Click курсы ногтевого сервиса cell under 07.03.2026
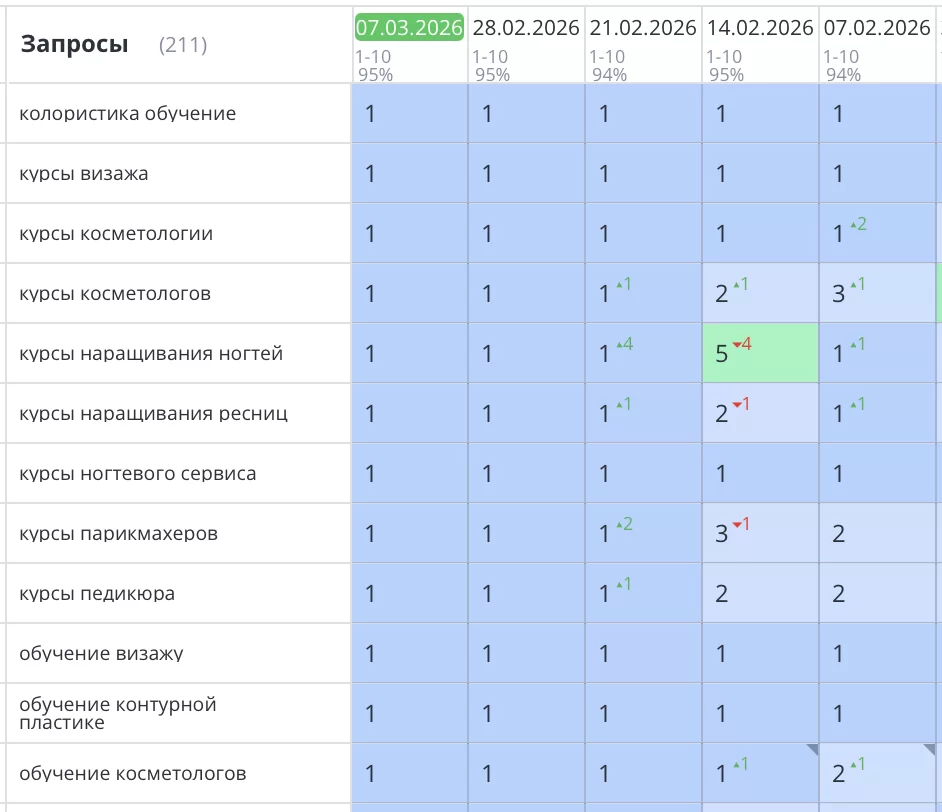The width and height of the screenshot is (942, 812). (x=409, y=474)
